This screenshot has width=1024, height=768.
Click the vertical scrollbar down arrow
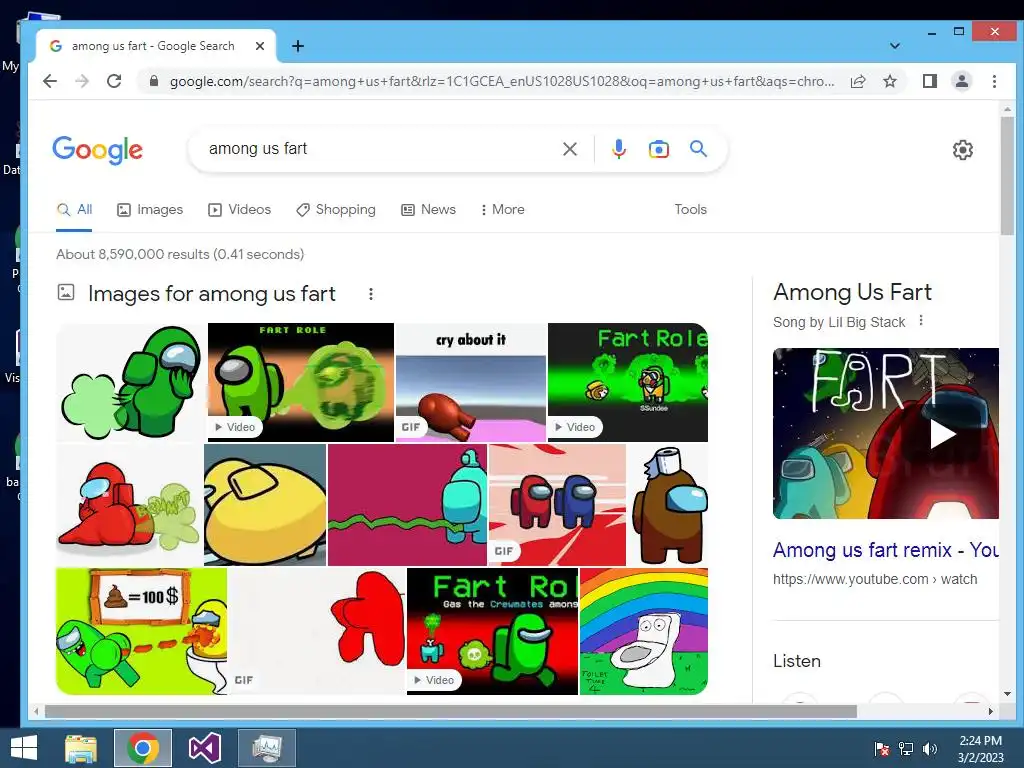point(1007,694)
